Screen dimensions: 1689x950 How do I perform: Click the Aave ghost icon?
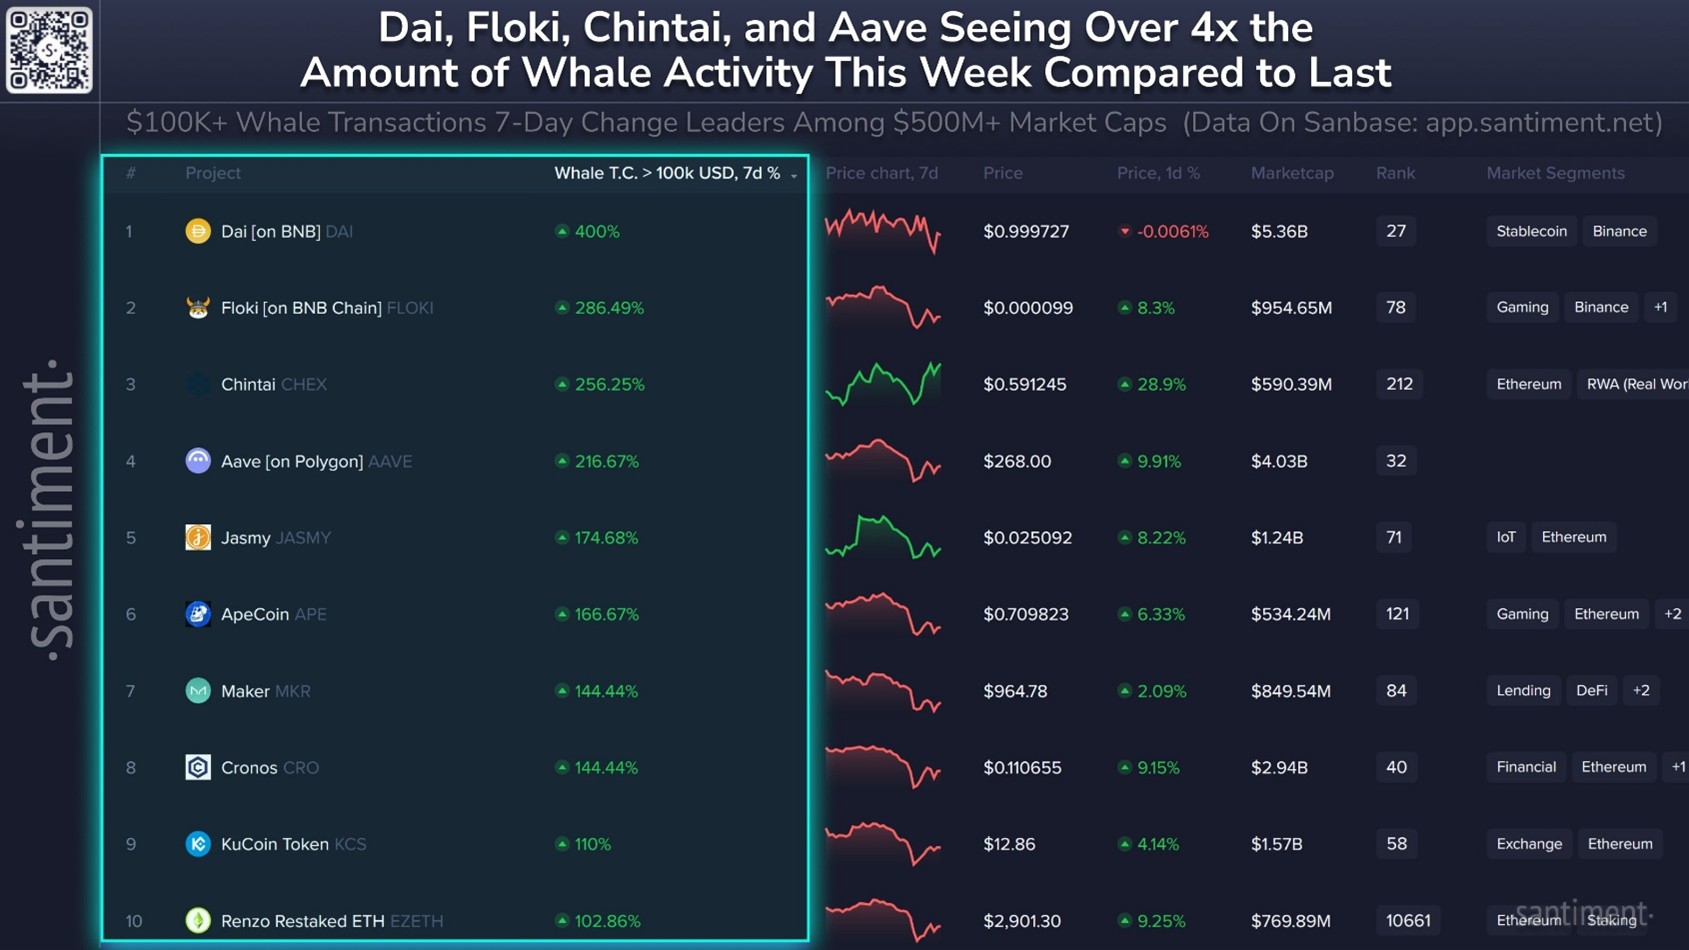198,461
